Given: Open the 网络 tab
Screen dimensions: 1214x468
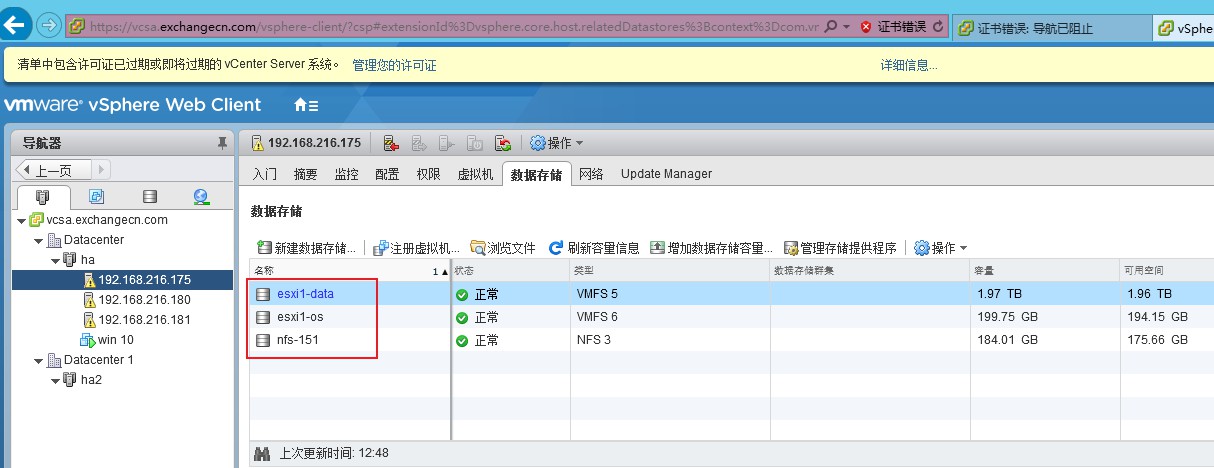Looking at the screenshot, I should pyautogui.click(x=592, y=174).
